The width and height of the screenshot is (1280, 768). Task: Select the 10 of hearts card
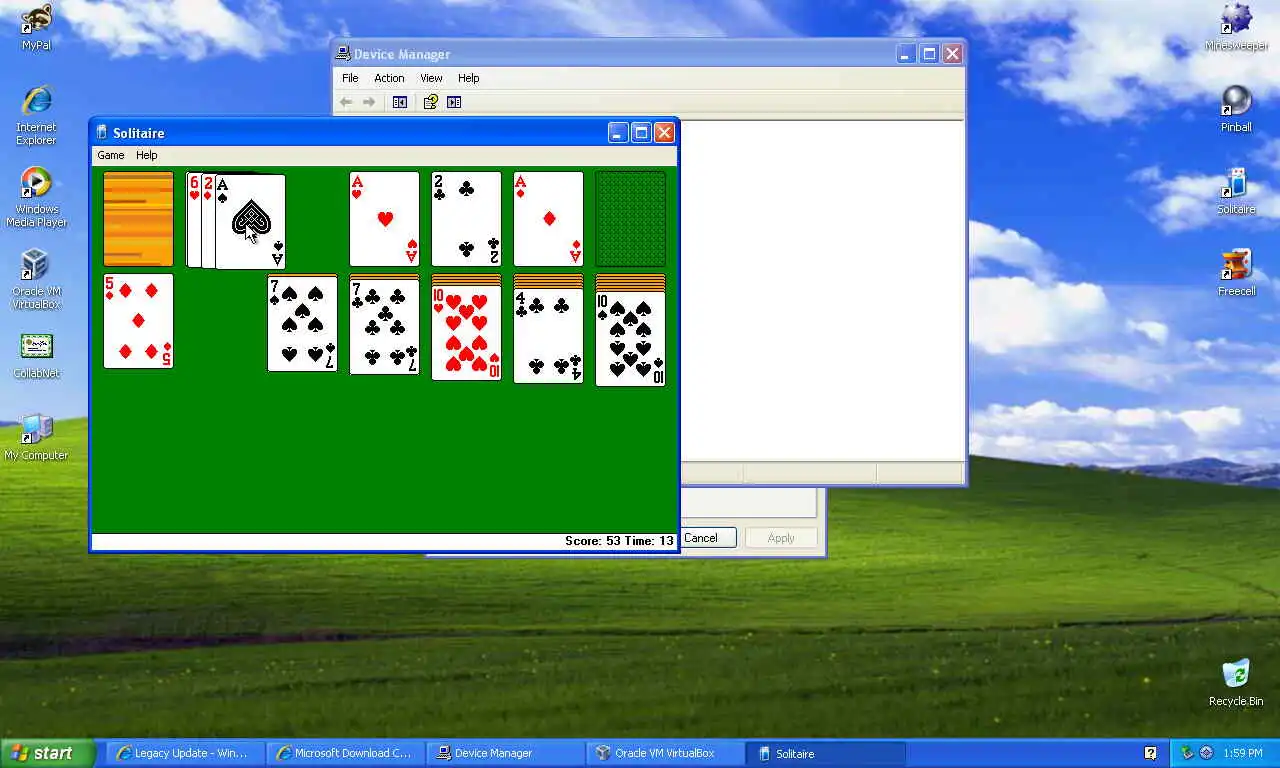(466, 333)
